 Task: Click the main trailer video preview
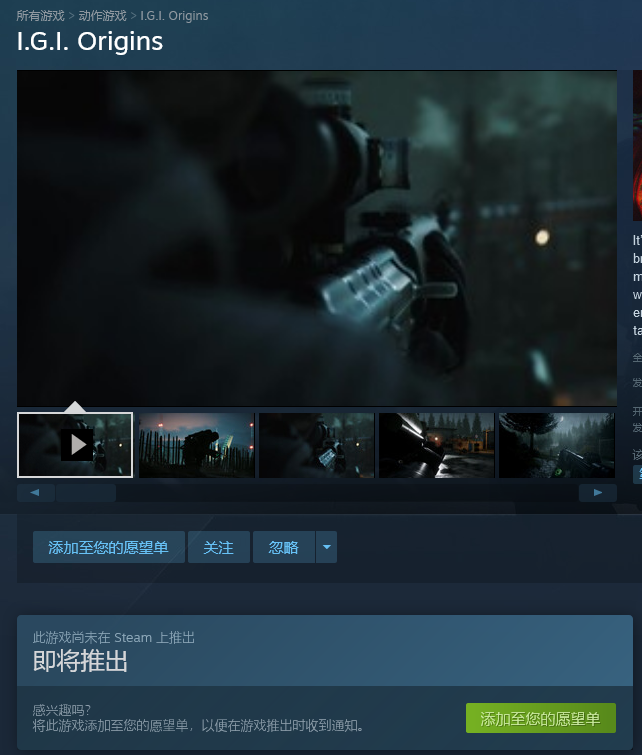317,238
